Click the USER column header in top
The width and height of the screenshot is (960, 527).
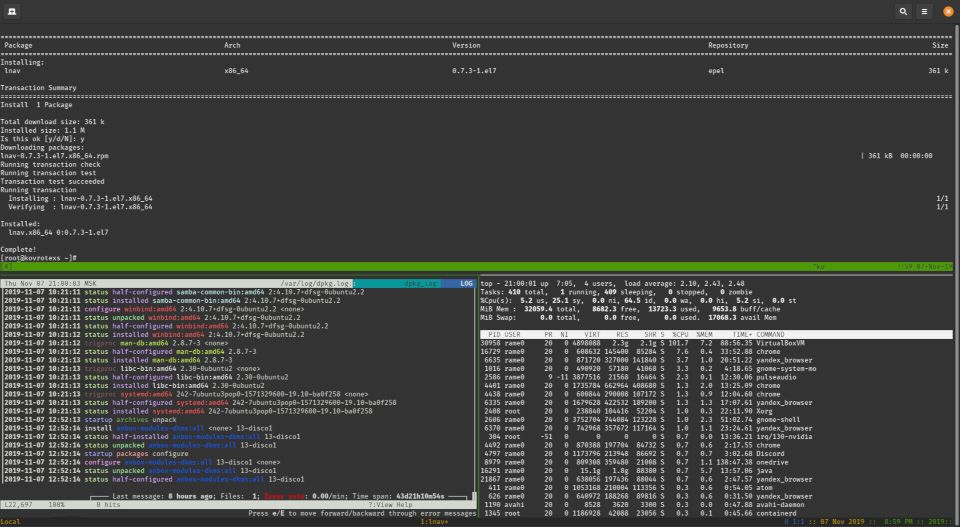tap(512, 335)
